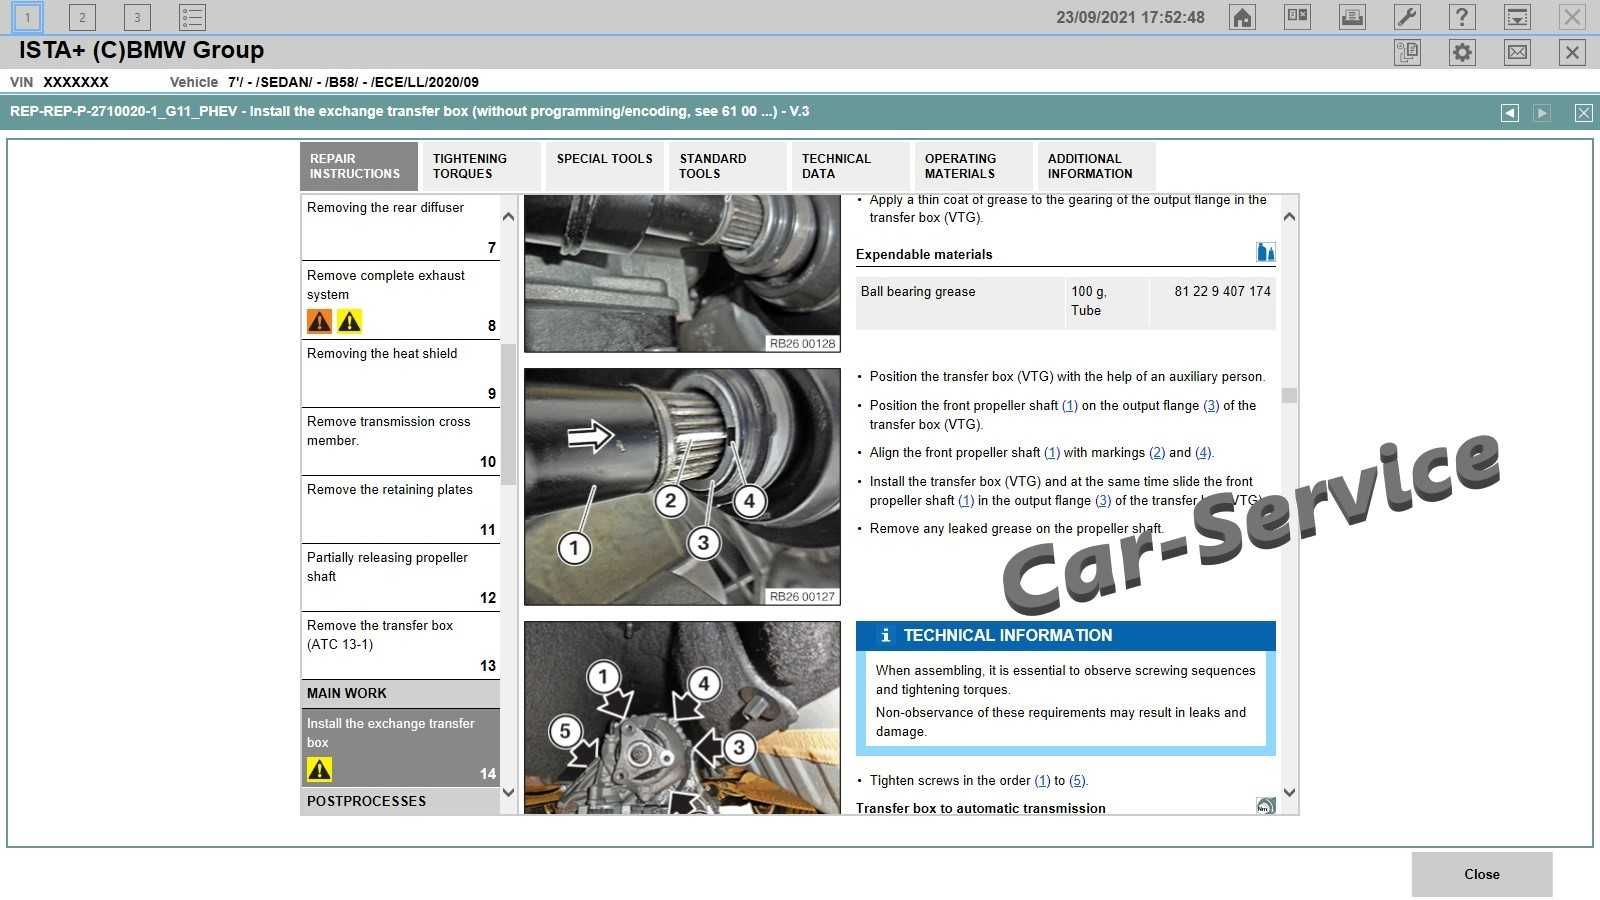Go to next document arrow
Screen dimensions: 1600x900
click(x=1542, y=113)
